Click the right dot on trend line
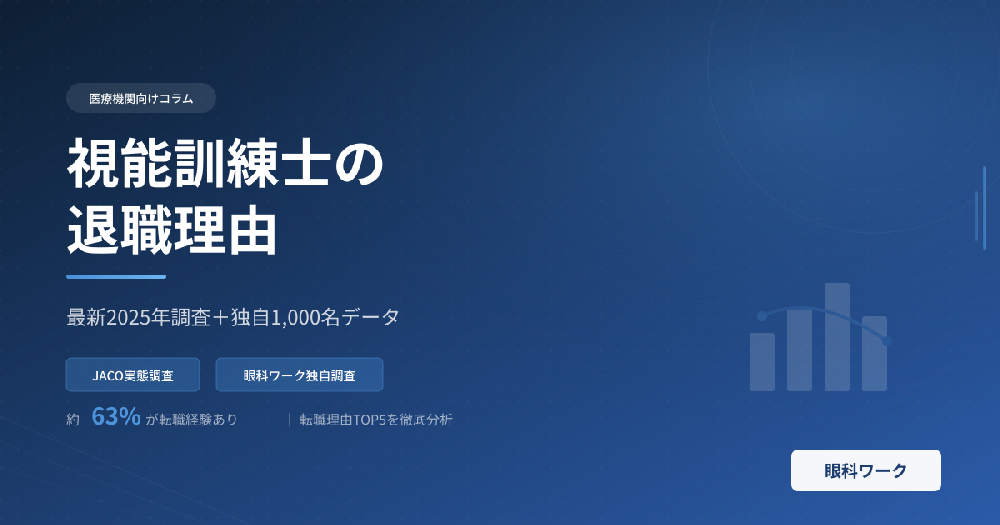Image resolution: width=1000 pixels, height=525 pixels. coord(886,342)
